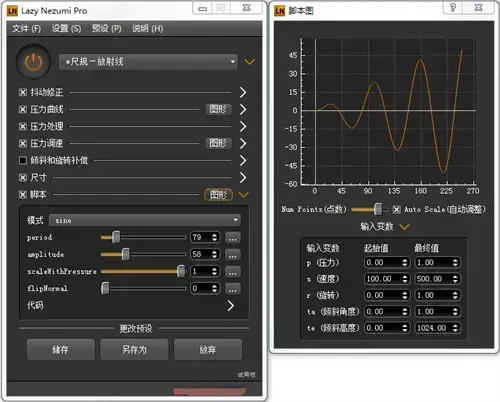Click the help question mark in 脚本图 window

pos(453,8)
